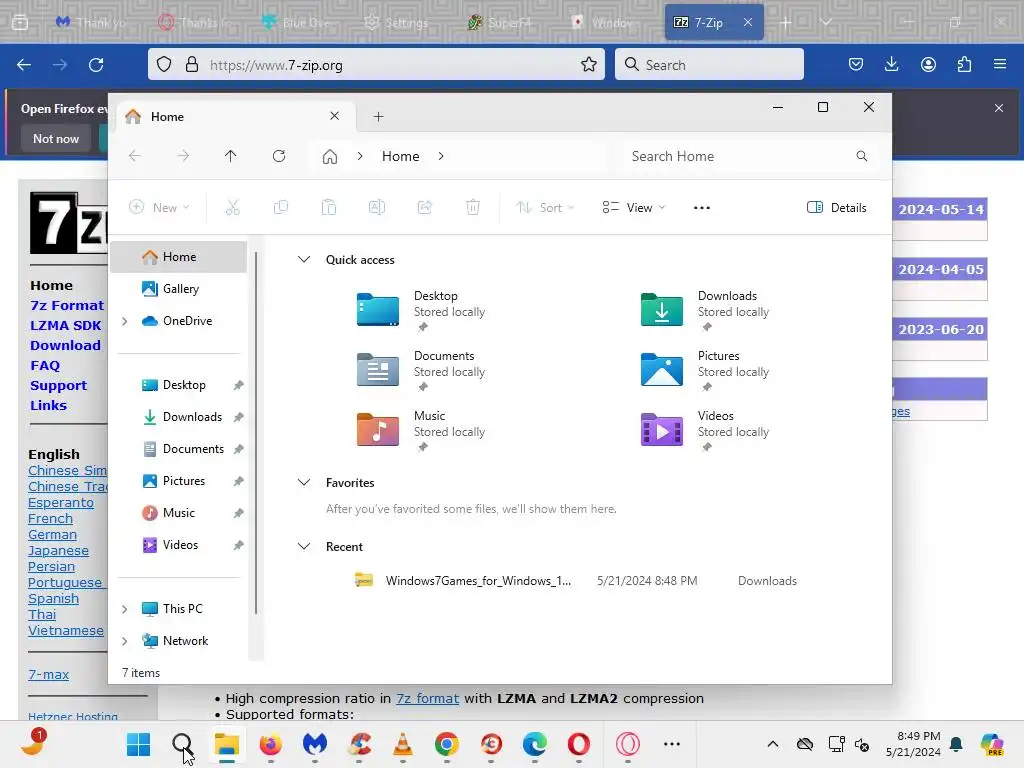Open the View dropdown in Explorer

(x=633, y=208)
